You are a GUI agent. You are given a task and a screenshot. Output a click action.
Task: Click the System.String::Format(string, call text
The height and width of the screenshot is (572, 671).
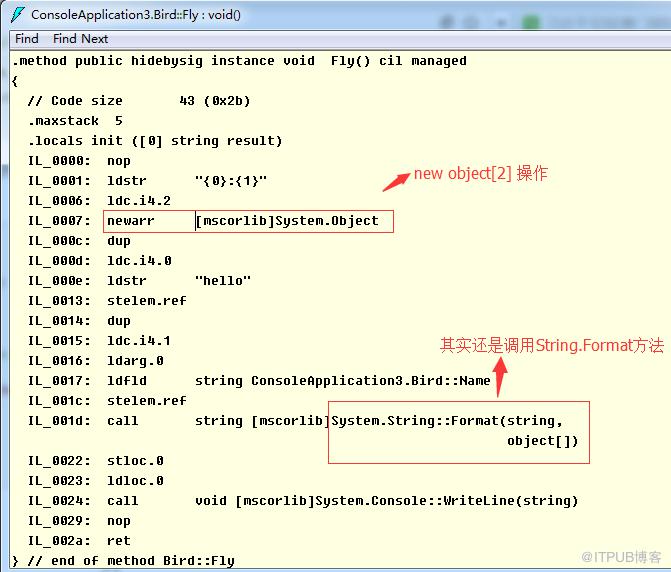[x=447, y=421]
